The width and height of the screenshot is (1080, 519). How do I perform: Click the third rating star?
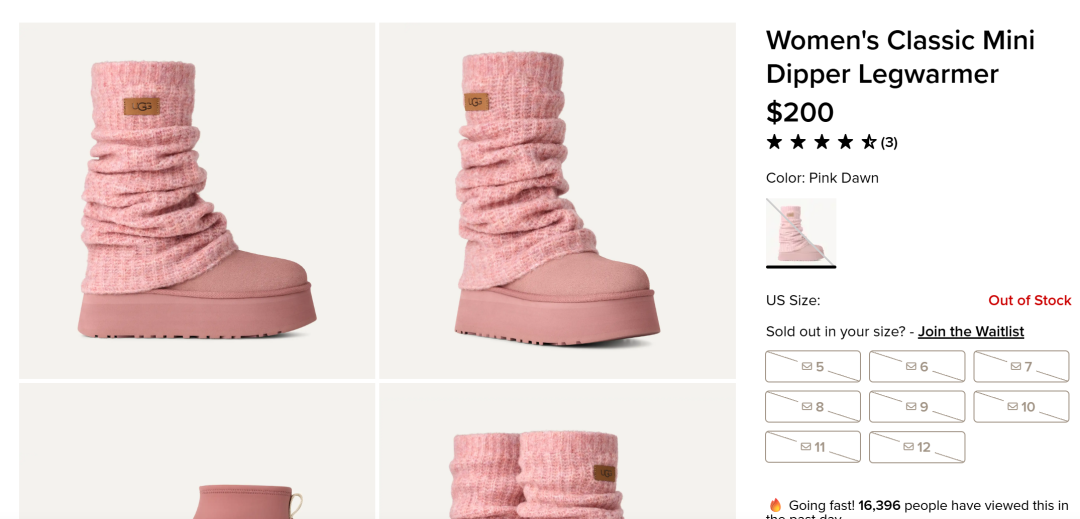coord(822,142)
